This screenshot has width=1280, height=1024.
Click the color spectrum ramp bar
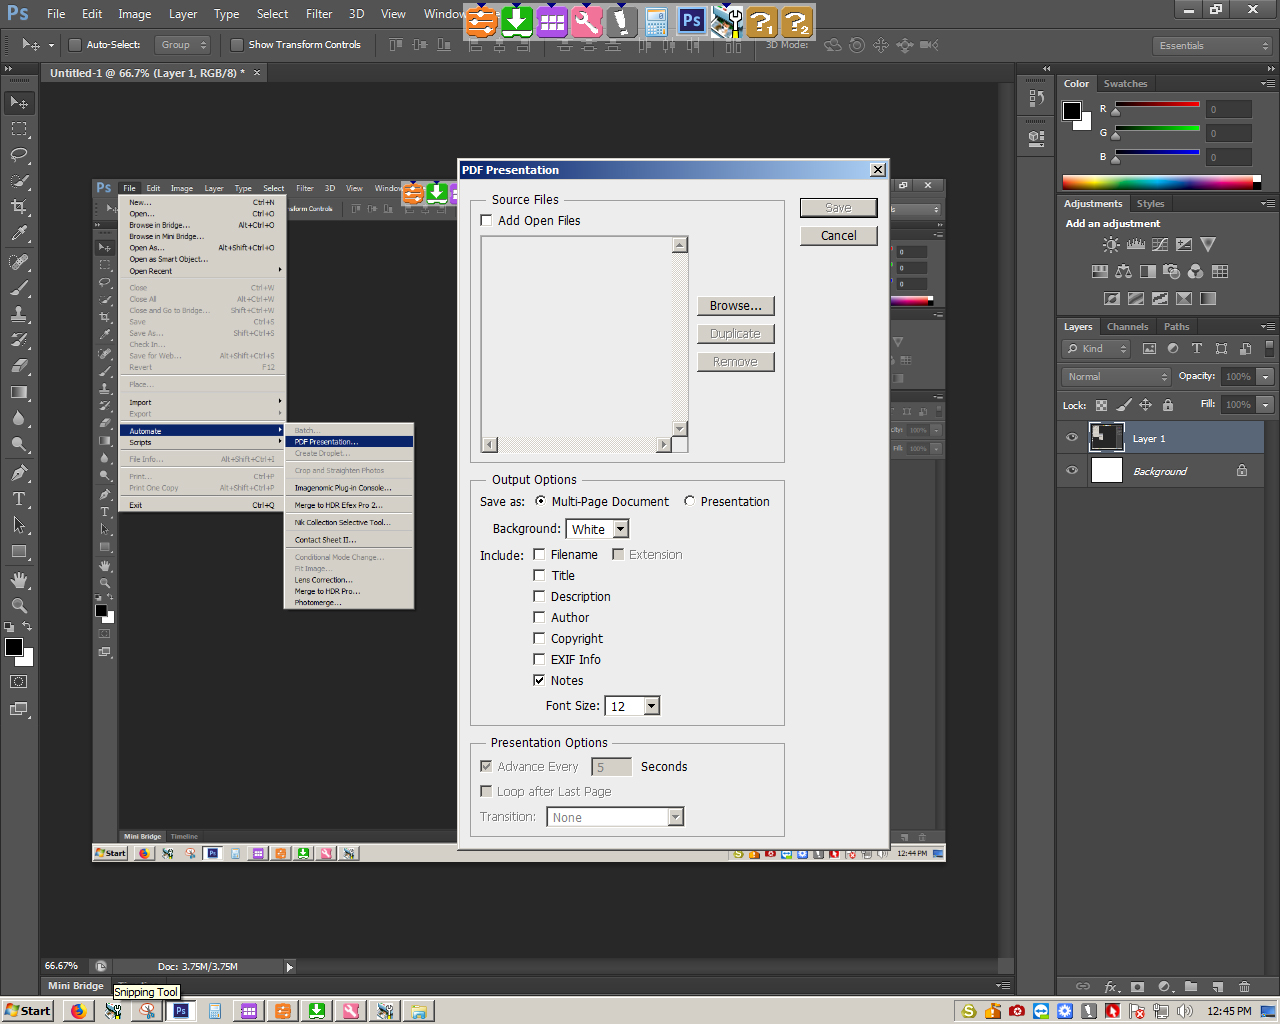coord(1161,183)
